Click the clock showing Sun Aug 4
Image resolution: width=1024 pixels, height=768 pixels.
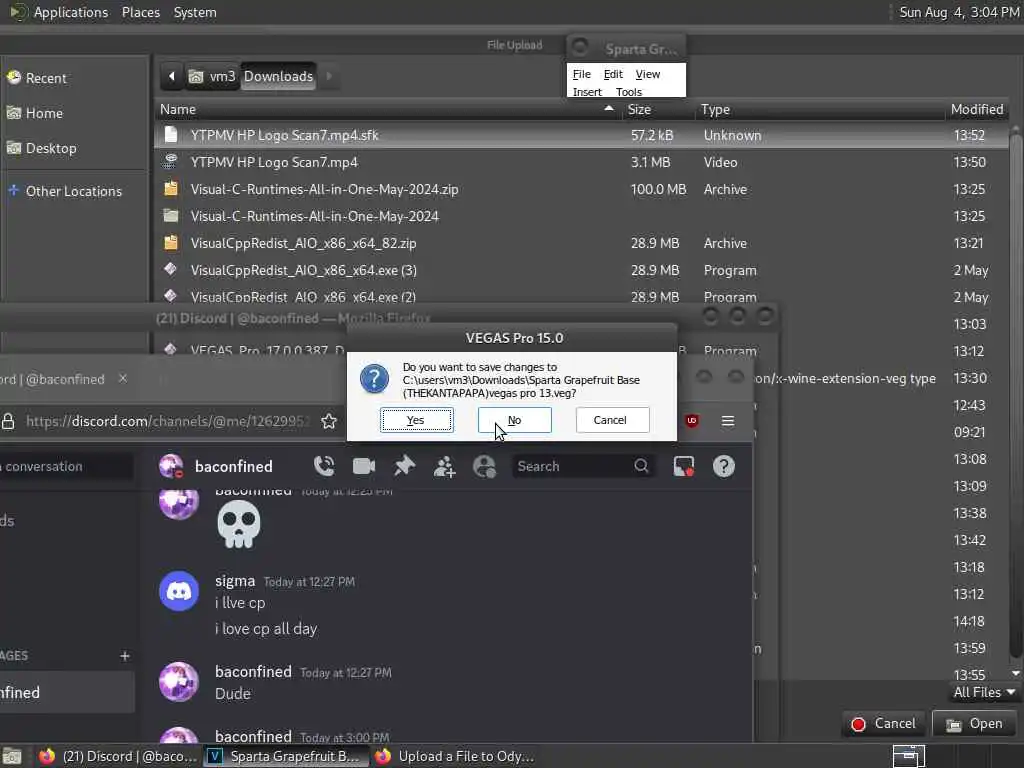click(959, 12)
